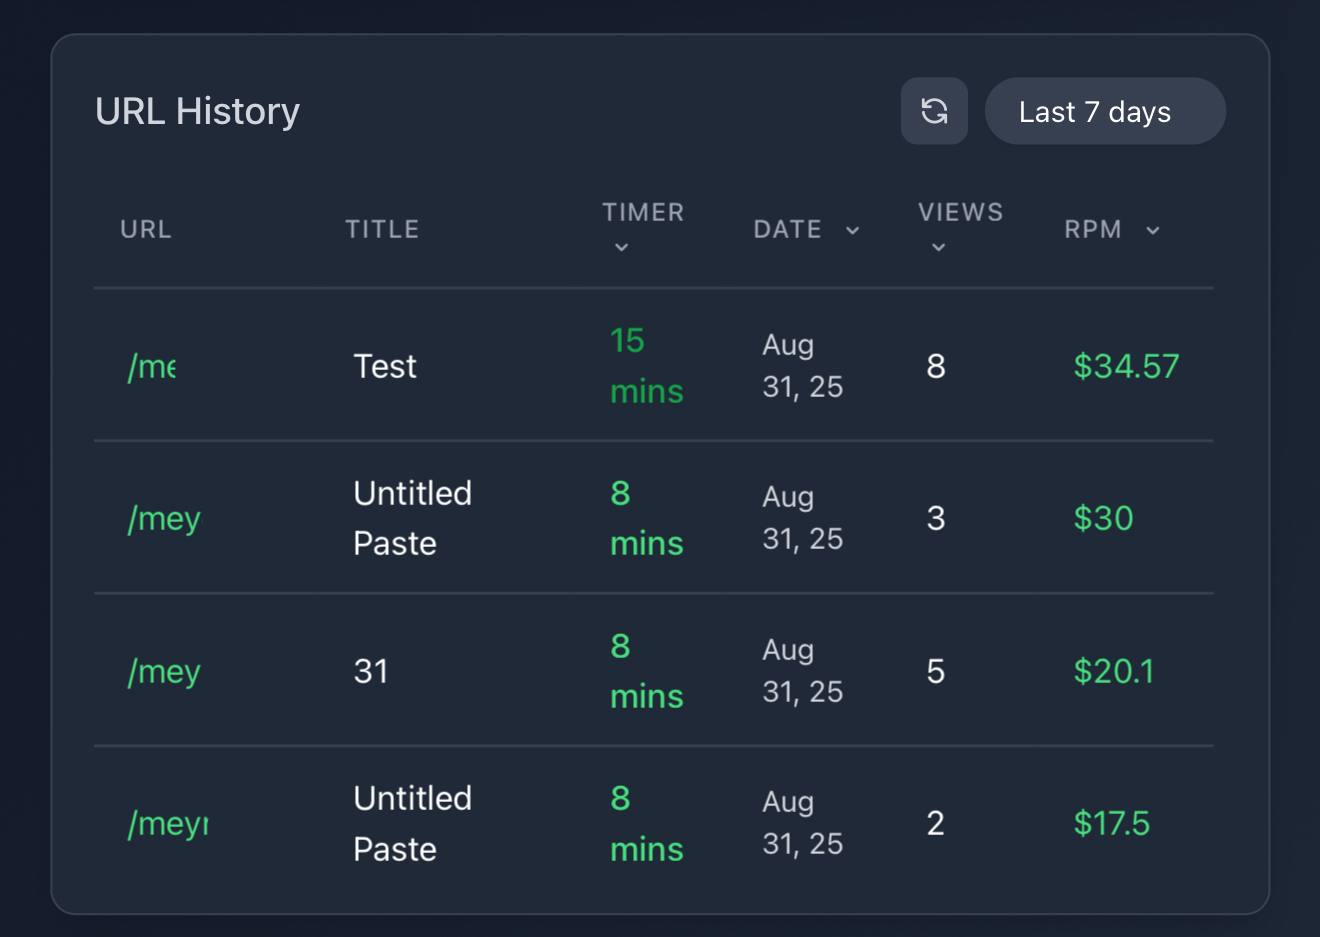Open the /mey link of Untitled Paste
Image resolution: width=1320 pixels, height=937 pixels.
164,518
